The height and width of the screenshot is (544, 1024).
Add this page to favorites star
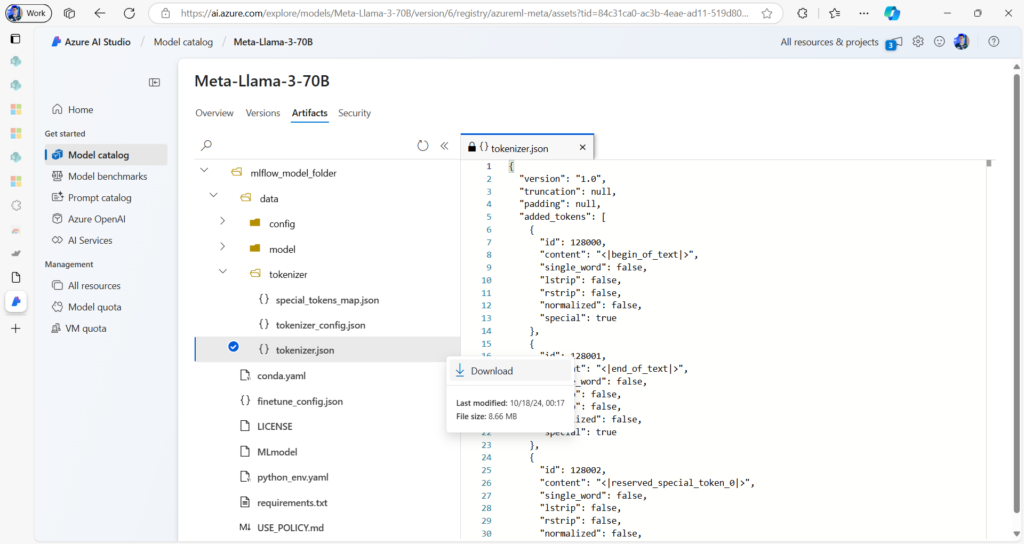(767, 13)
